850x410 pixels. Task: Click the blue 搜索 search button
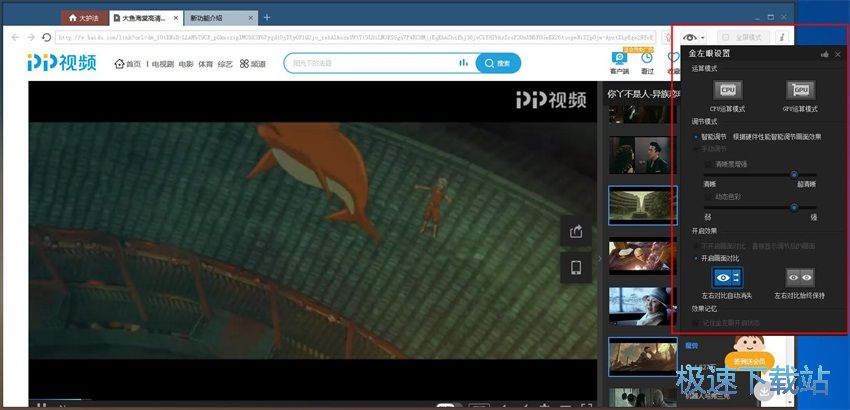click(x=498, y=63)
